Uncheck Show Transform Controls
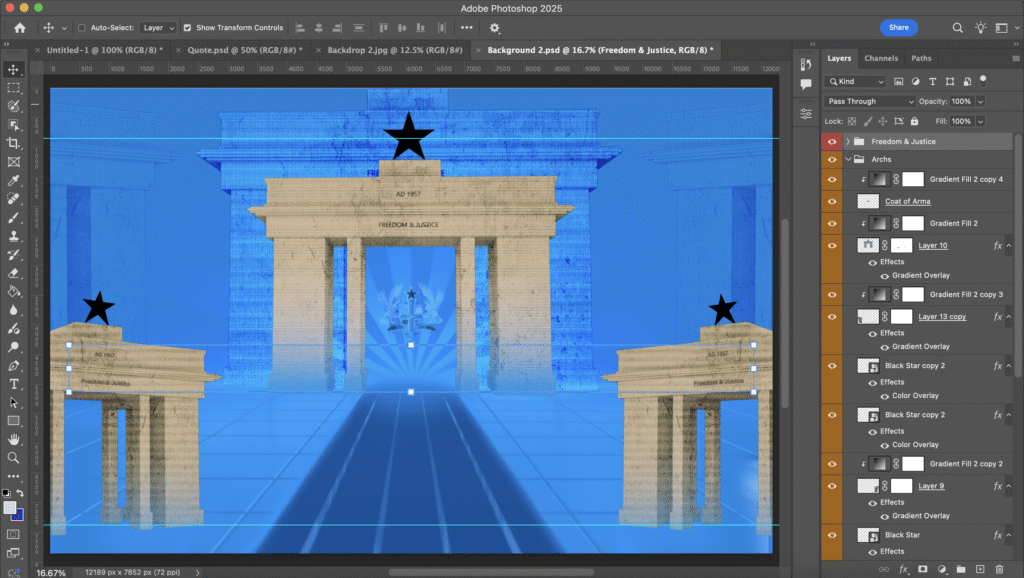Screen dimensions: 1024x578 click(x=187, y=28)
